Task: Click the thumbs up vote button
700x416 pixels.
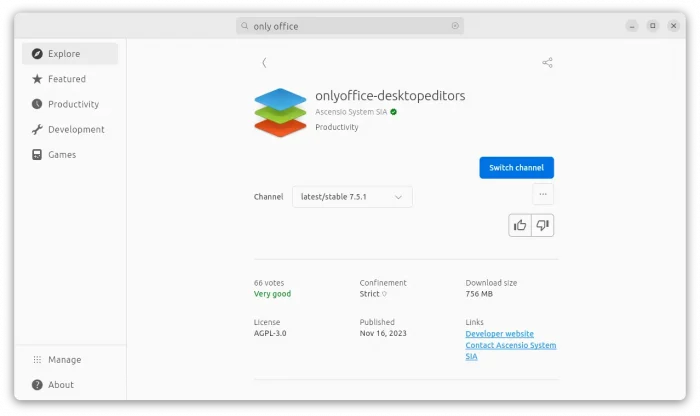Action: (520, 225)
